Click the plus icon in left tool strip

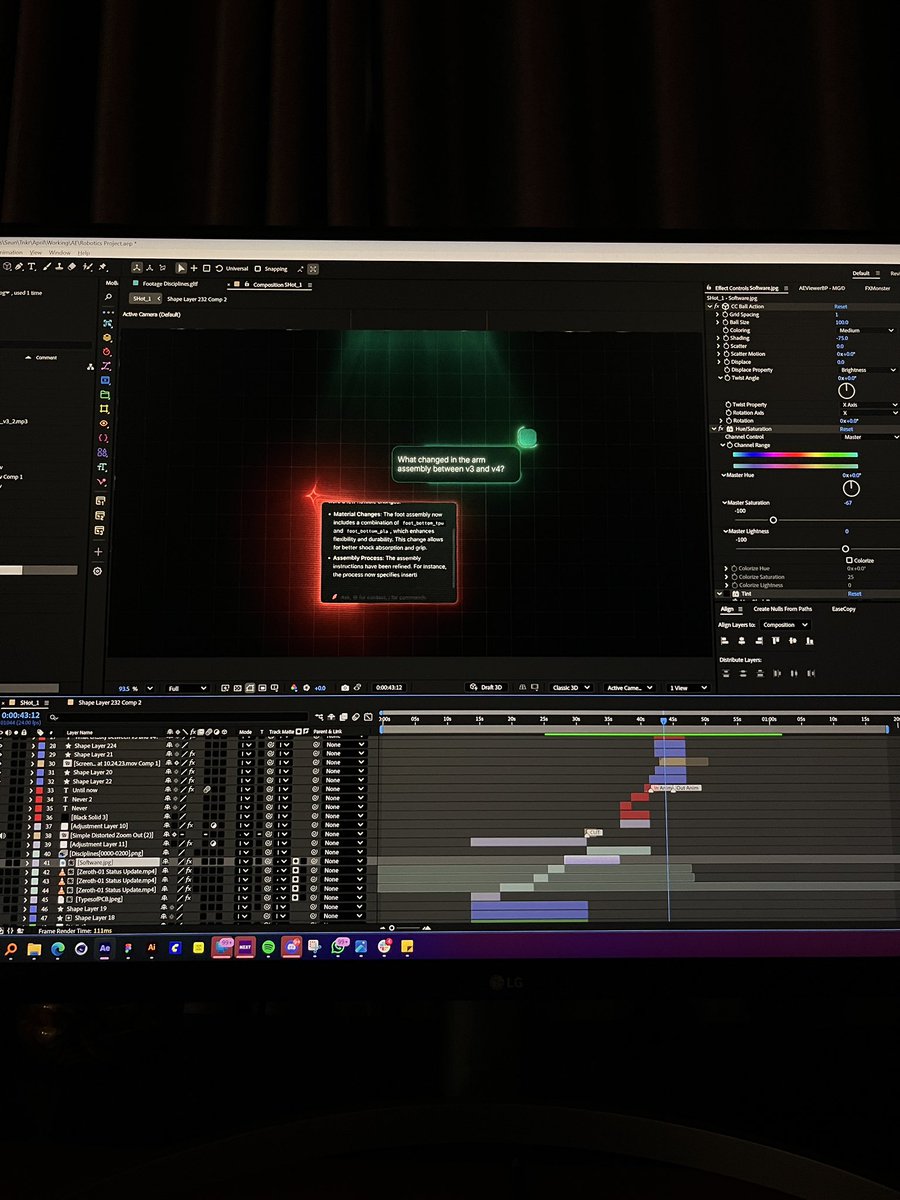click(x=98, y=551)
